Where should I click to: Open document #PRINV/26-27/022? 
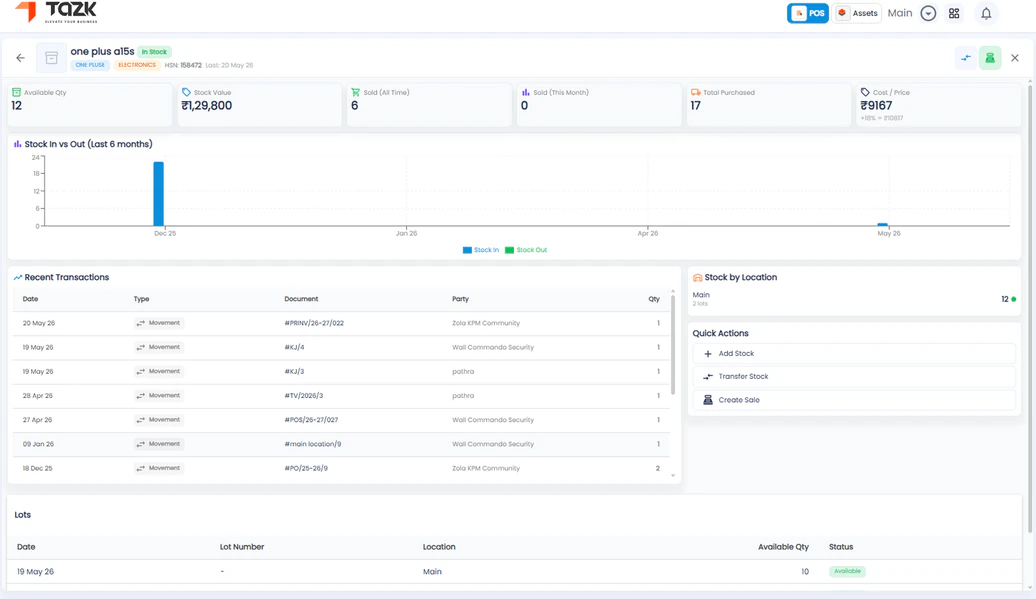click(x=314, y=323)
